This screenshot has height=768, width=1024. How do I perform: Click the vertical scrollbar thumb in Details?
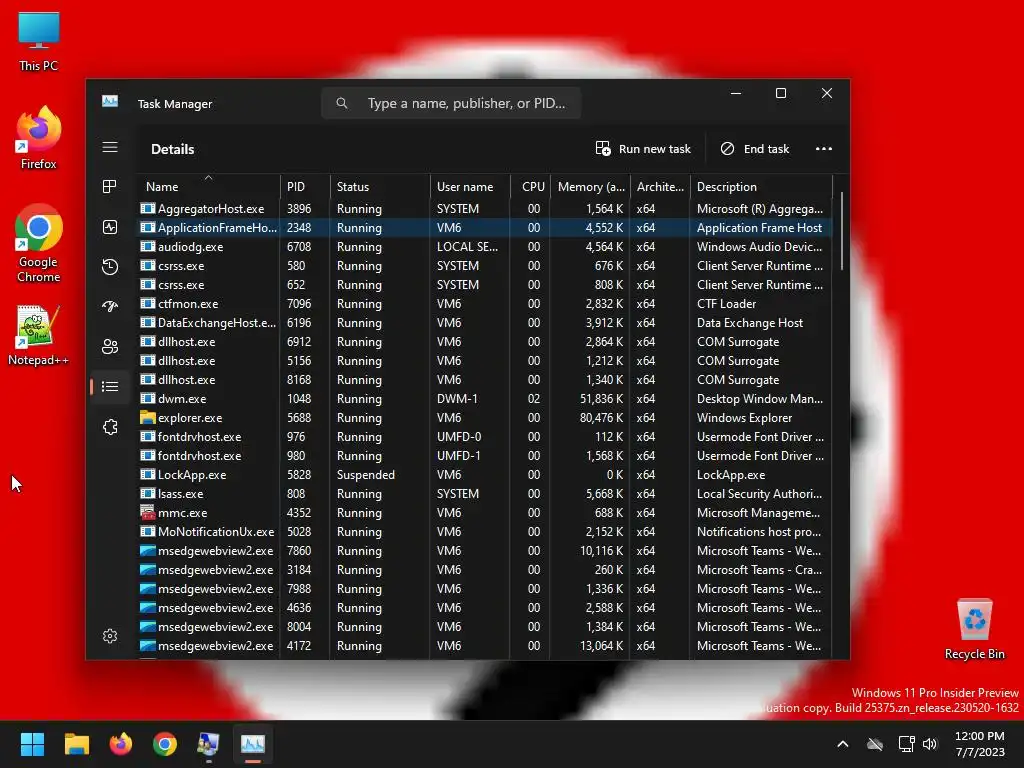pyautogui.click(x=841, y=231)
